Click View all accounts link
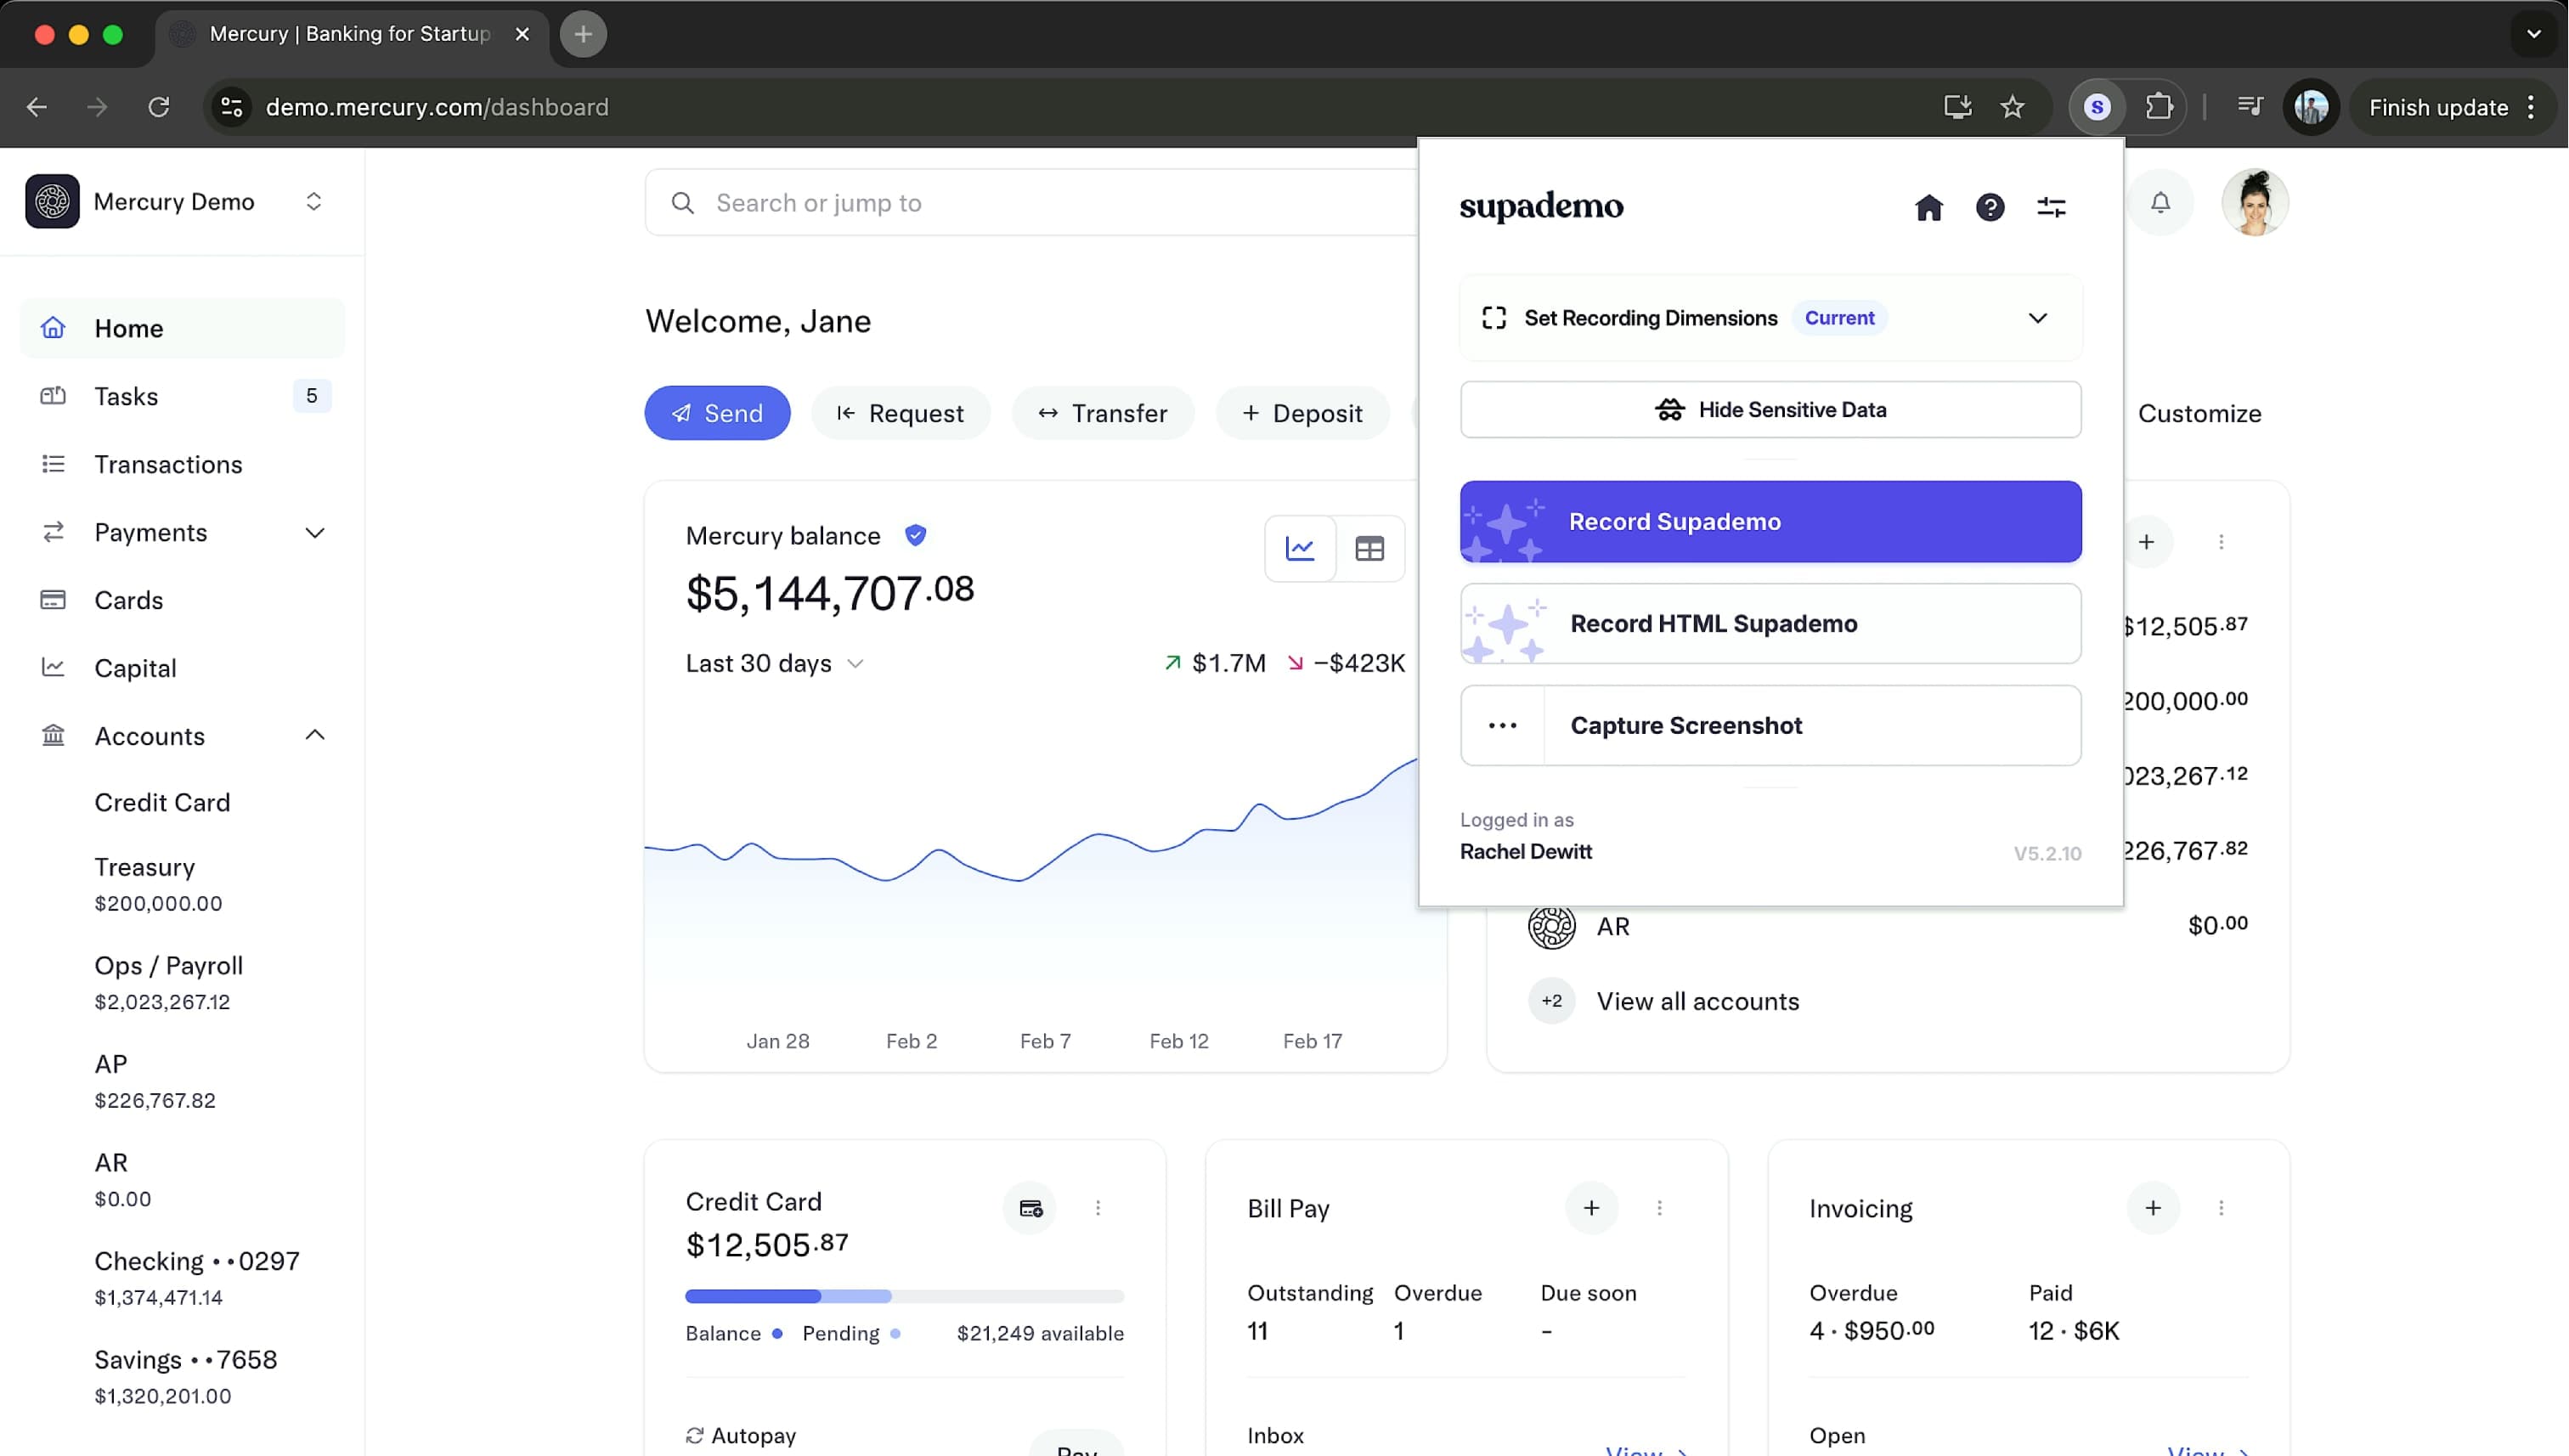This screenshot has height=1456, width=2569. 1697,1001
